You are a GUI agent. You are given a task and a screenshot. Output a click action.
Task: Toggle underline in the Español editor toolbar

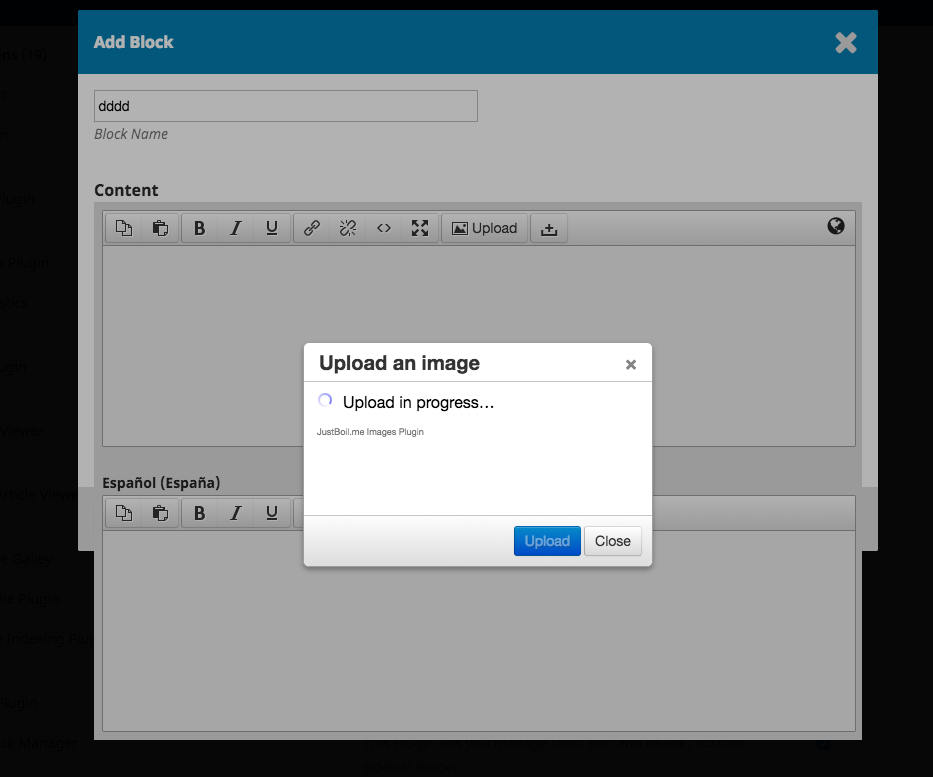[x=271, y=512]
